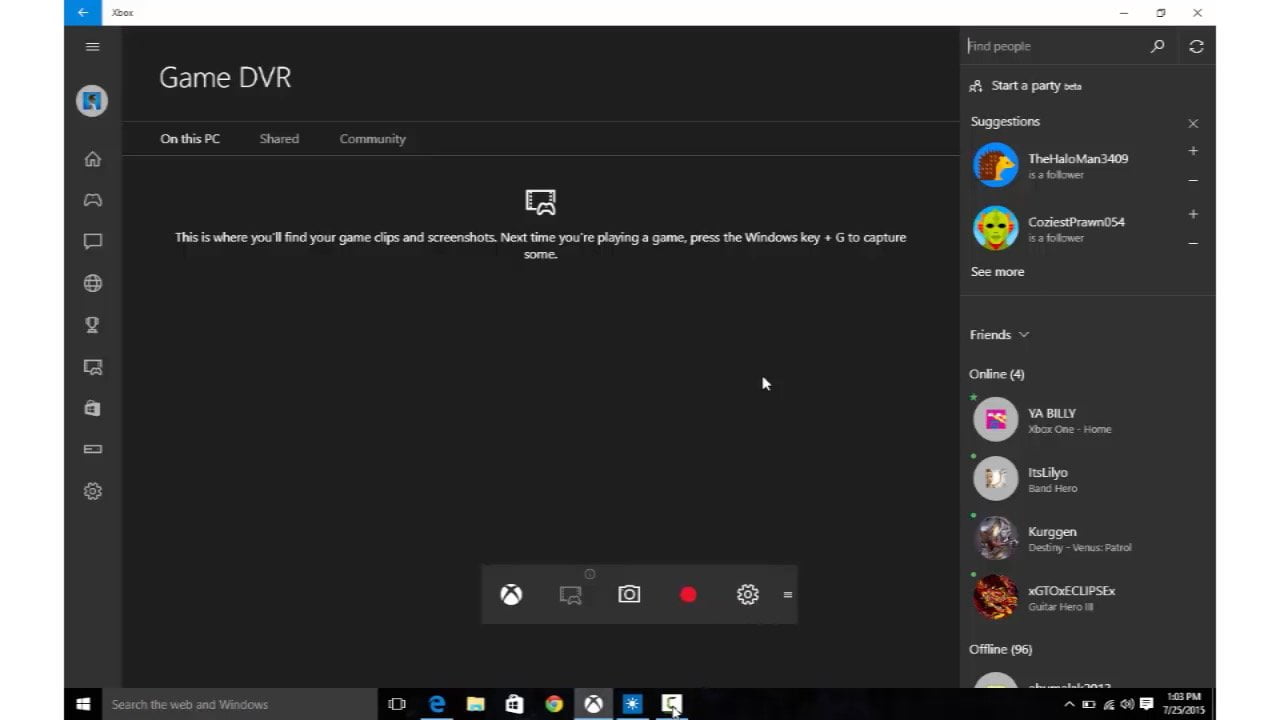Open the user profile avatar in sidebar
The height and width of the screenshot is (720, 1280).
click(93, 101)
